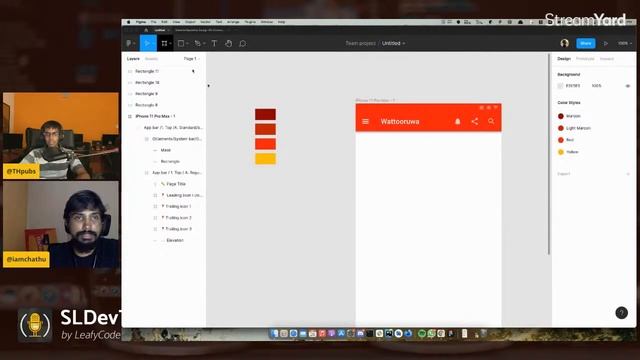Select the Text tool
The image size is (640, 360).
pyautogui.click(x=214, y=43)
